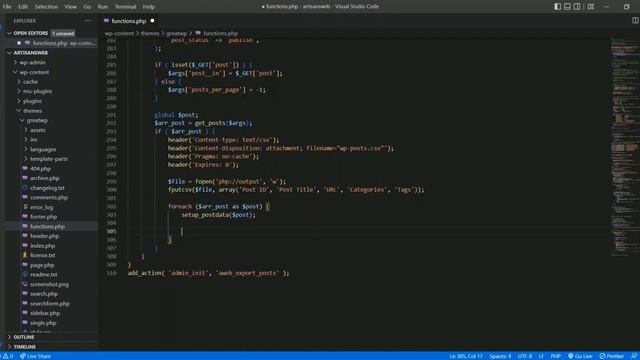Collapse the greatwp folder
The image size is (640, 360).
[x=37, y=120]
